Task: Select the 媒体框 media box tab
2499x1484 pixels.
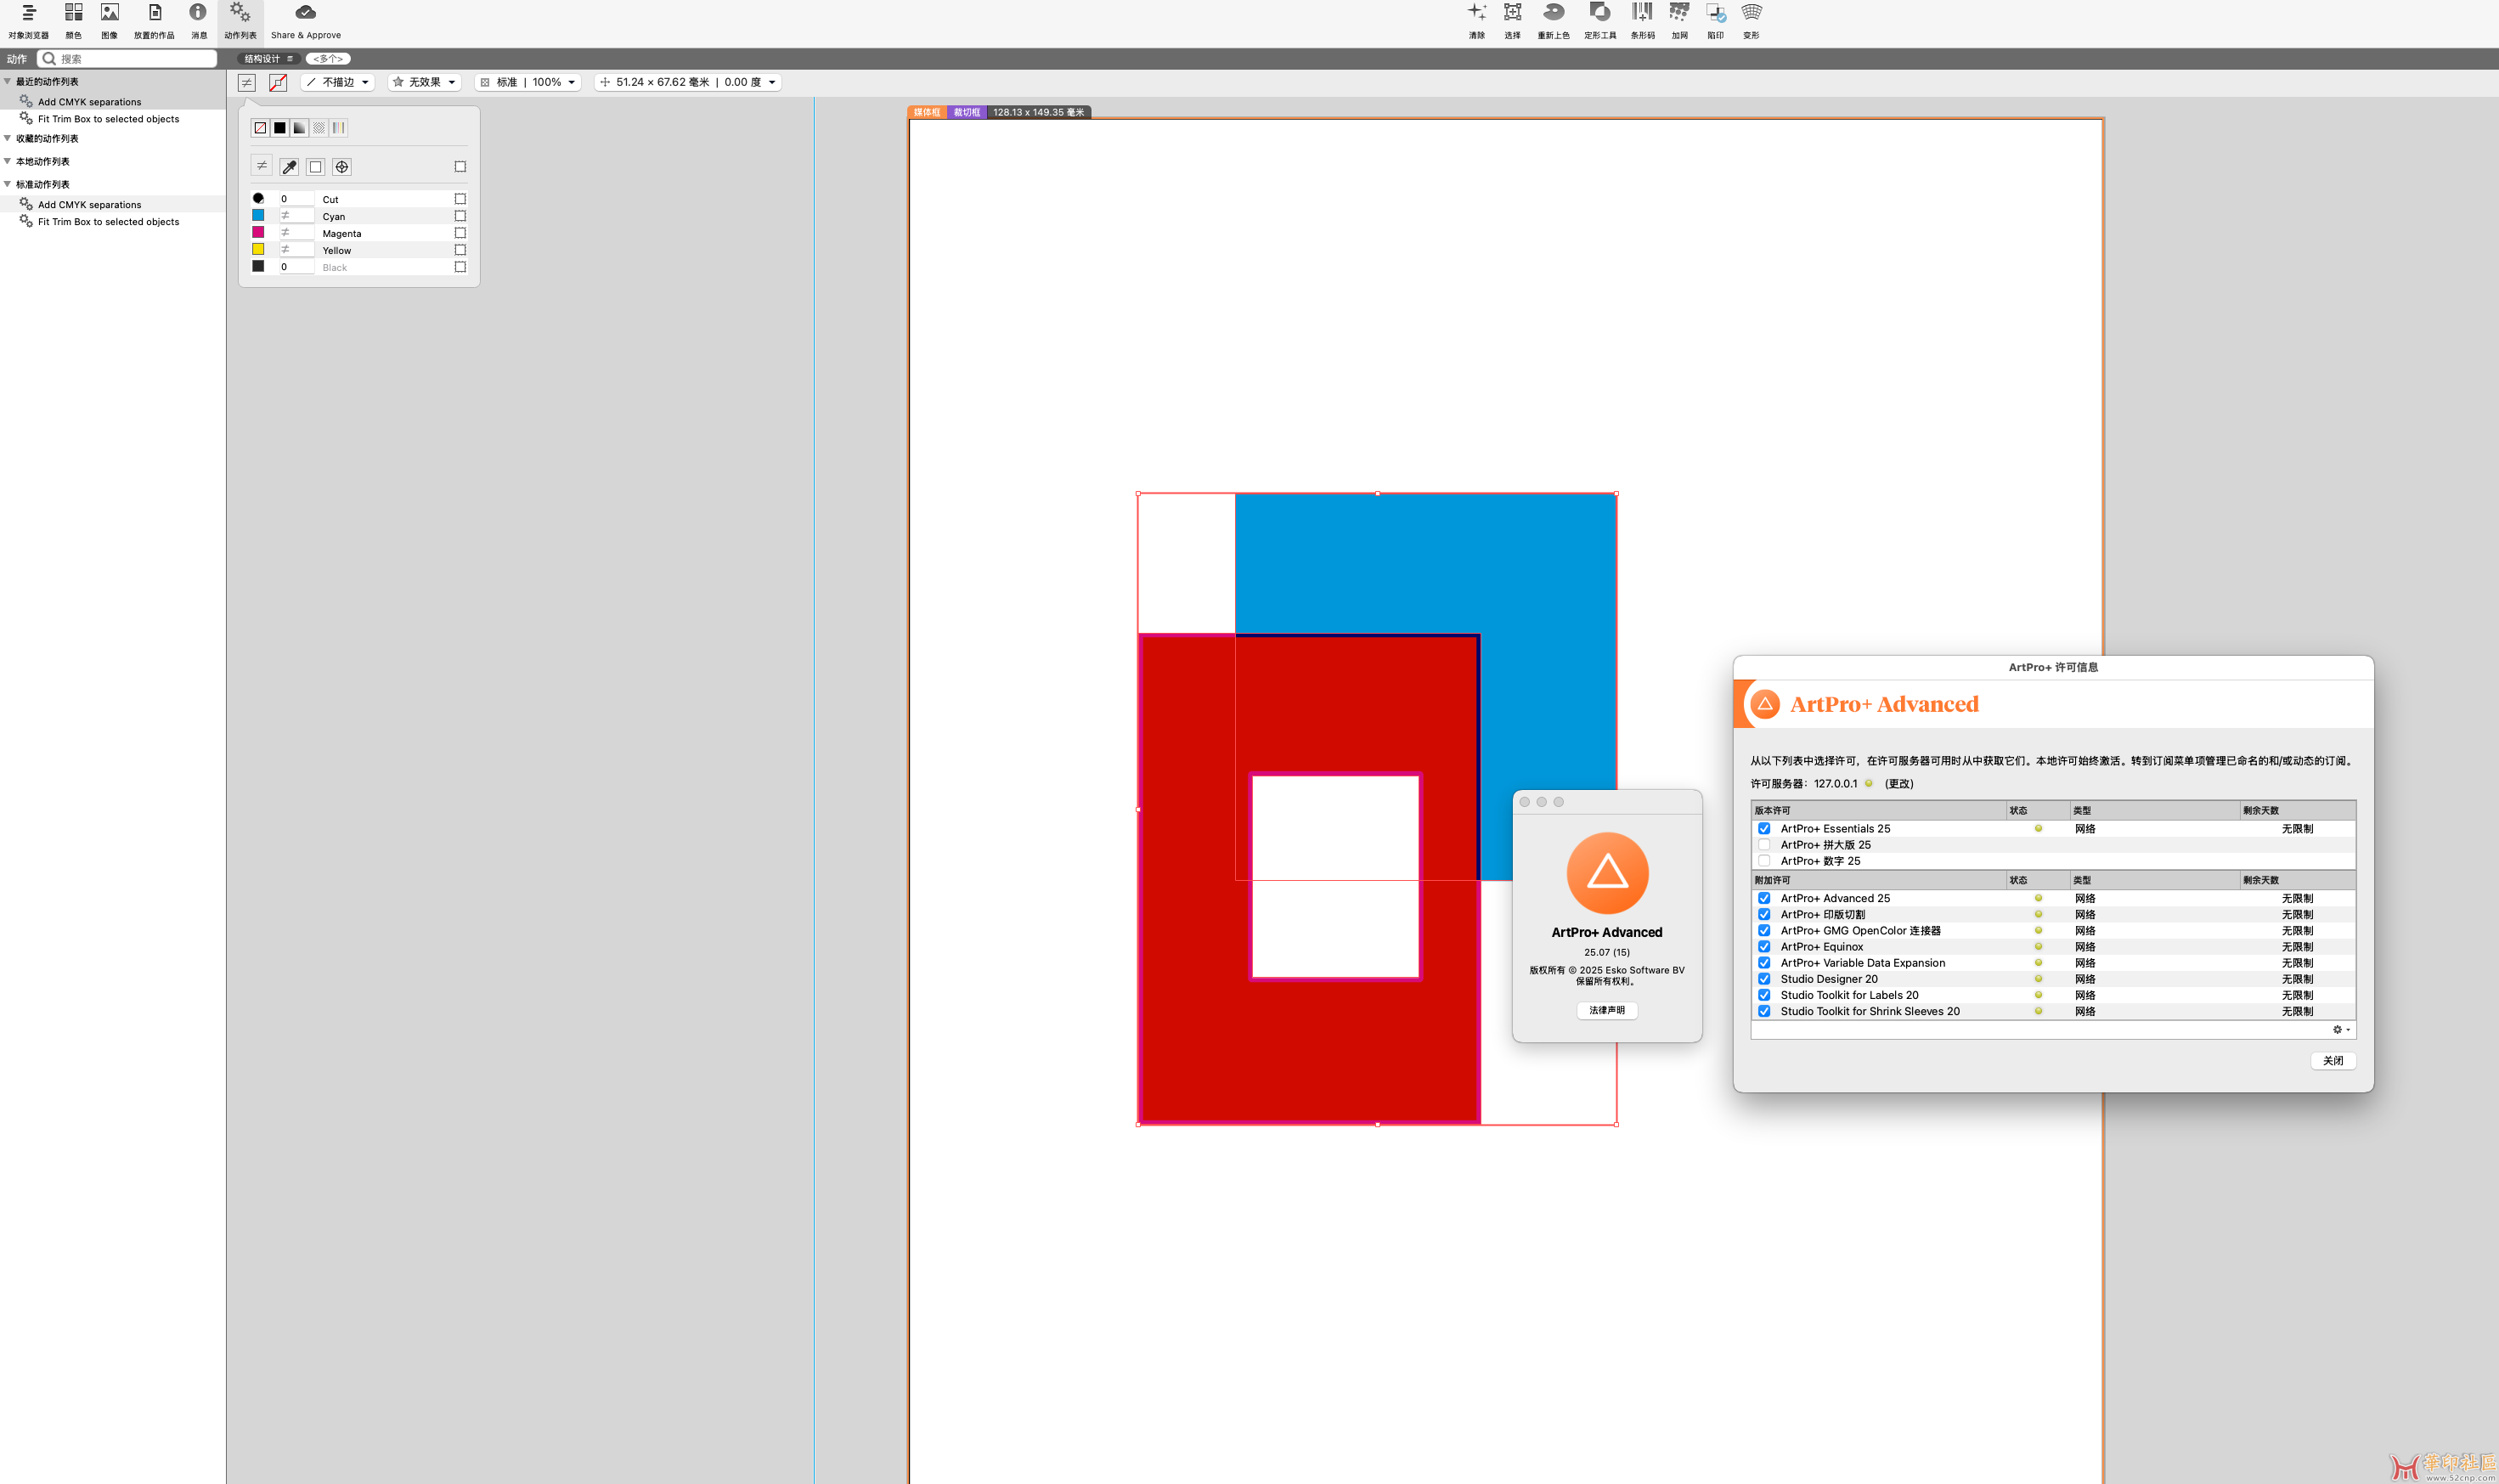Action: (927, 112)
